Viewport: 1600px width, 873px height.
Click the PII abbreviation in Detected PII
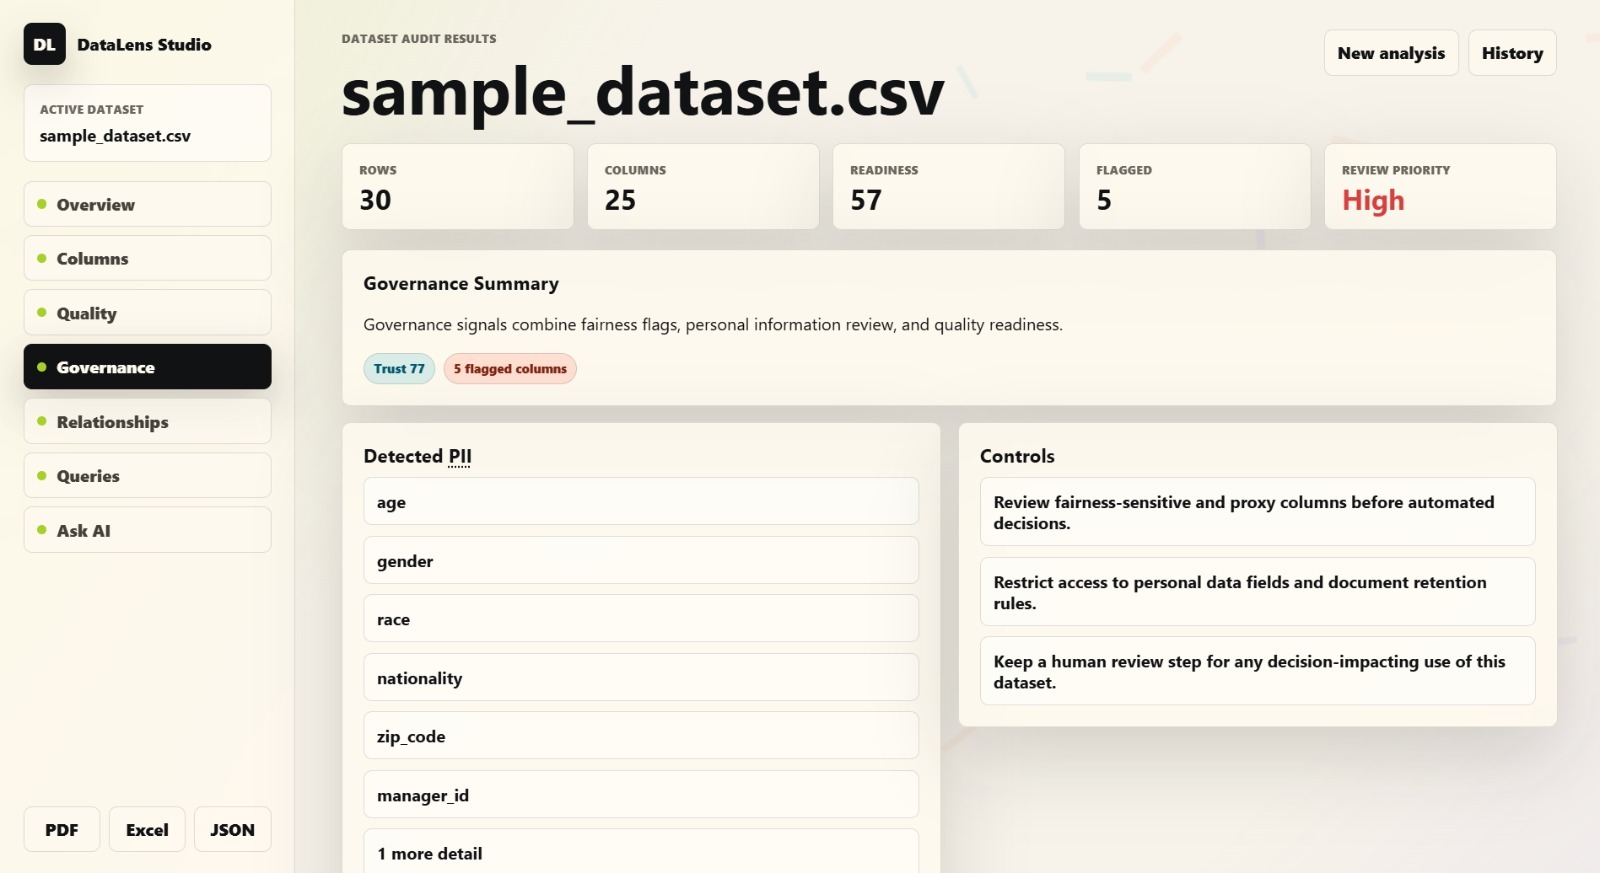459,456
